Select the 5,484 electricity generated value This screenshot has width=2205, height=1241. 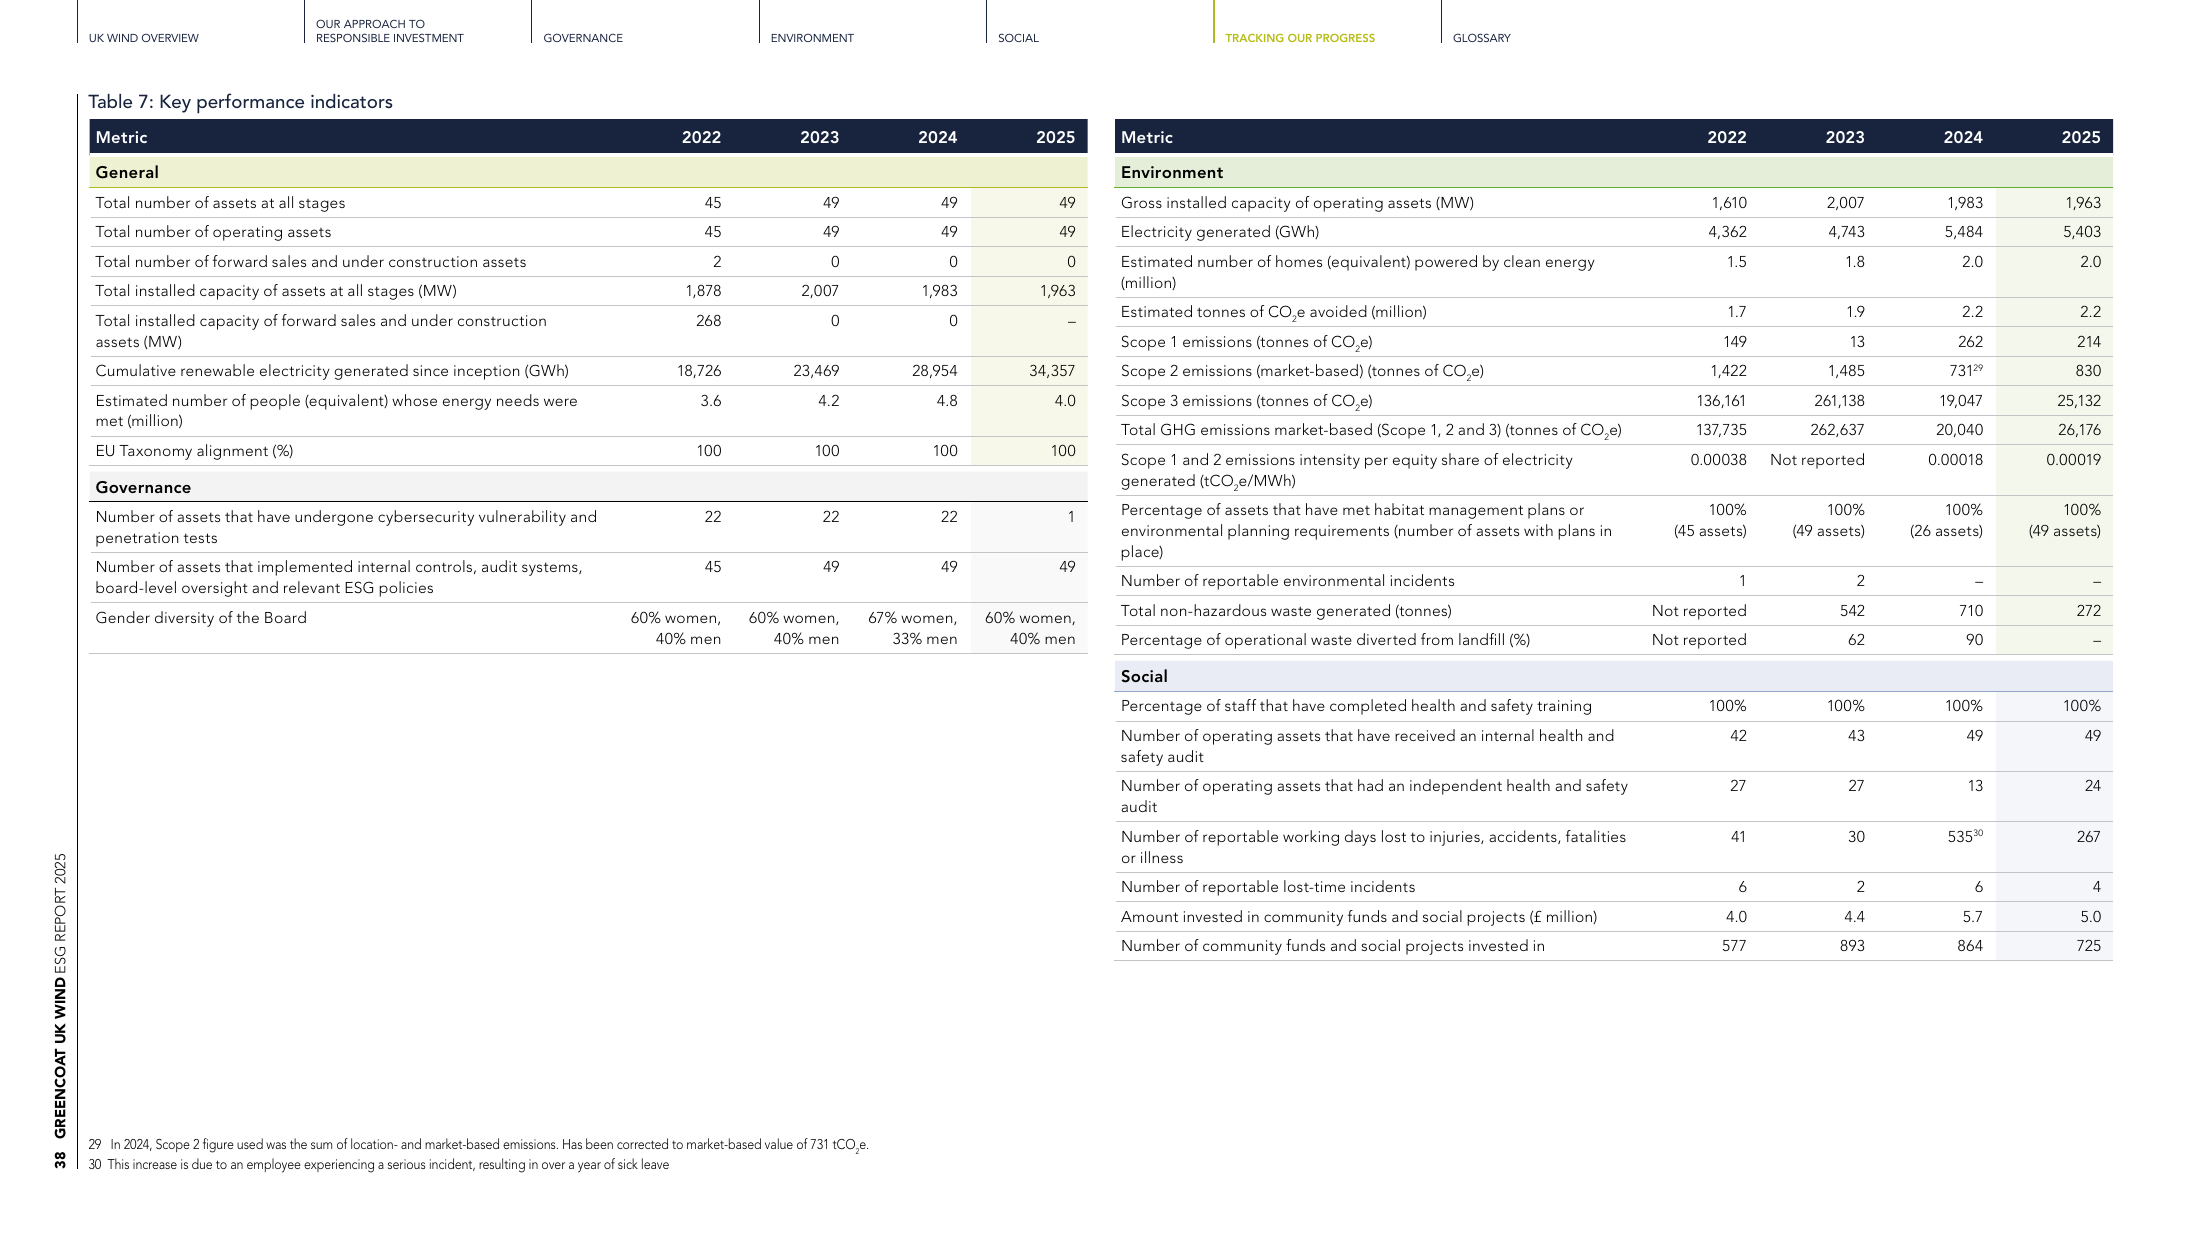coord(1964,232)
